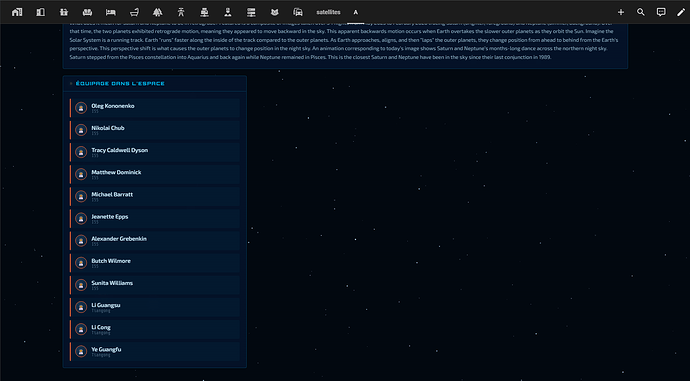Click the Saturn and Neptune retrograde description text

click(x=344, y=40)
